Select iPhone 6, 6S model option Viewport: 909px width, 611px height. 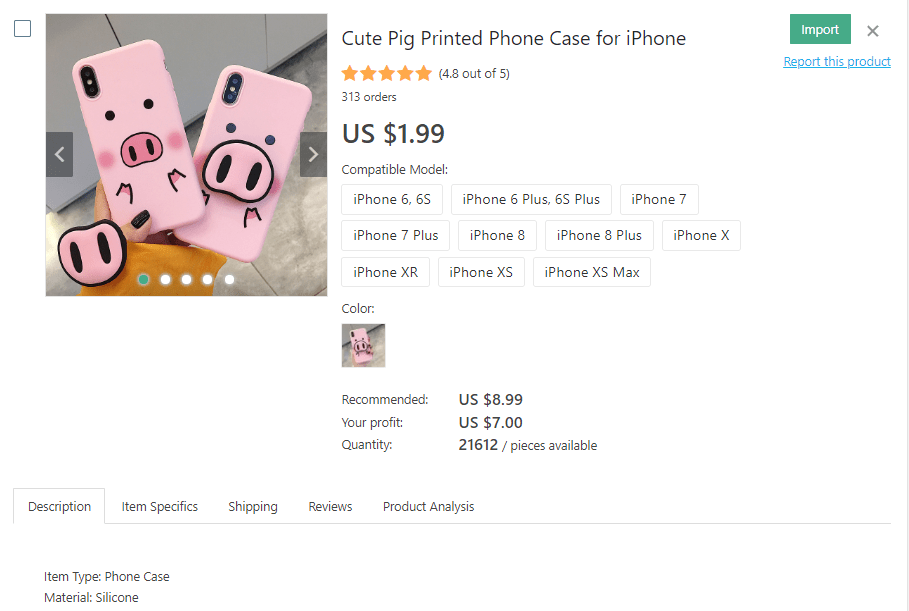[391, 199]
